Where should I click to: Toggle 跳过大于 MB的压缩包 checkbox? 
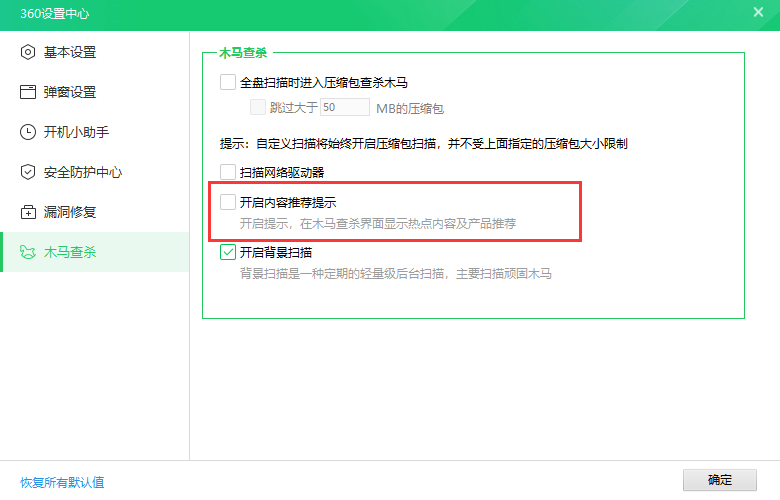(258, 107)
